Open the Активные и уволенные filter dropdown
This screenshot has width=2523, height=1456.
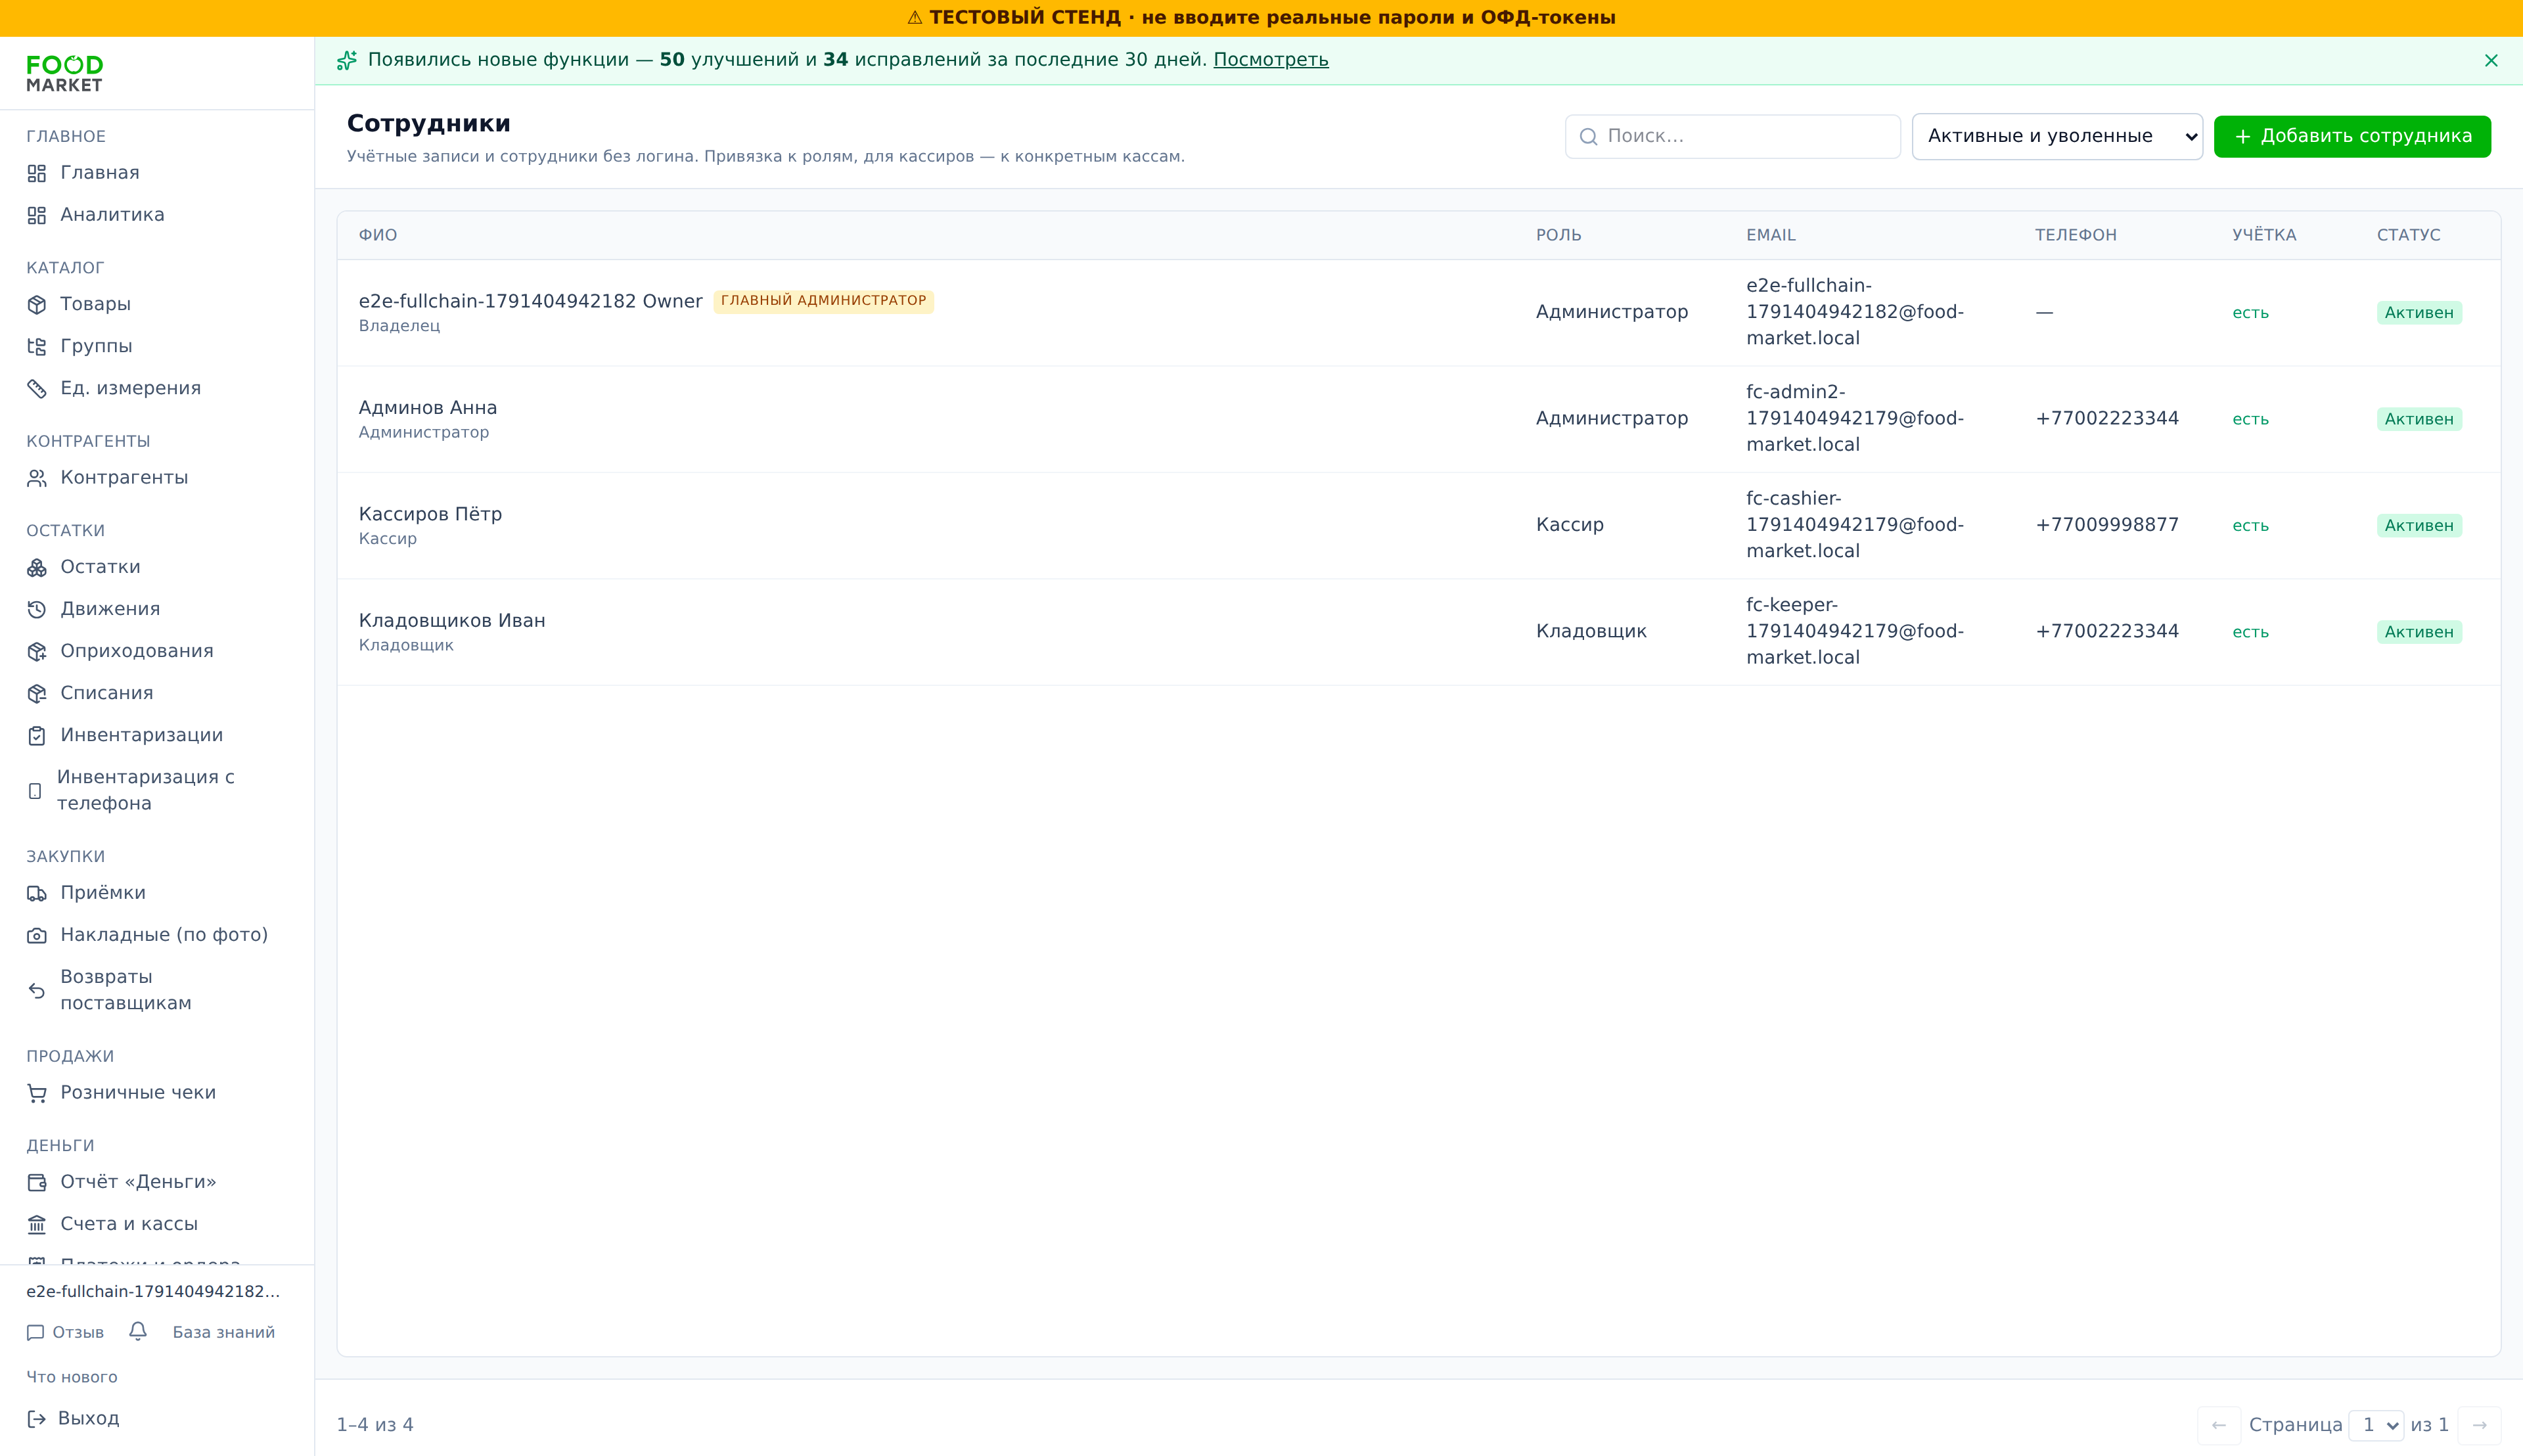pos(2057,136)
